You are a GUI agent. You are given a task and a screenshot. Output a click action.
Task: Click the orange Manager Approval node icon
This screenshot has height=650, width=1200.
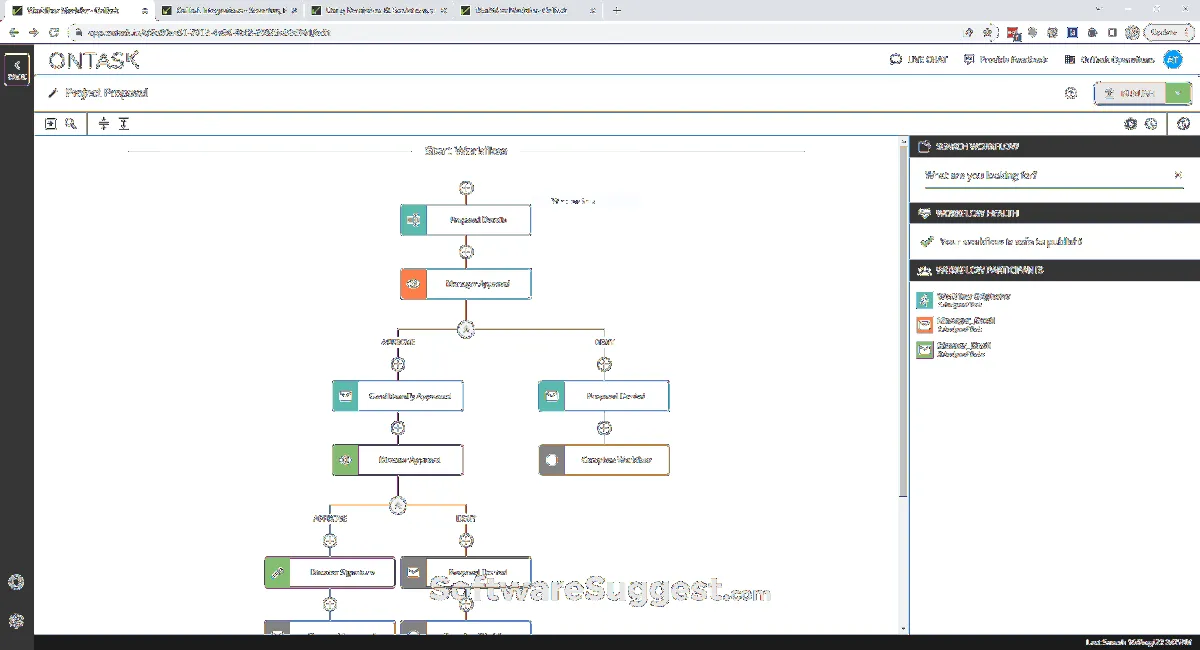coord(413,284)
